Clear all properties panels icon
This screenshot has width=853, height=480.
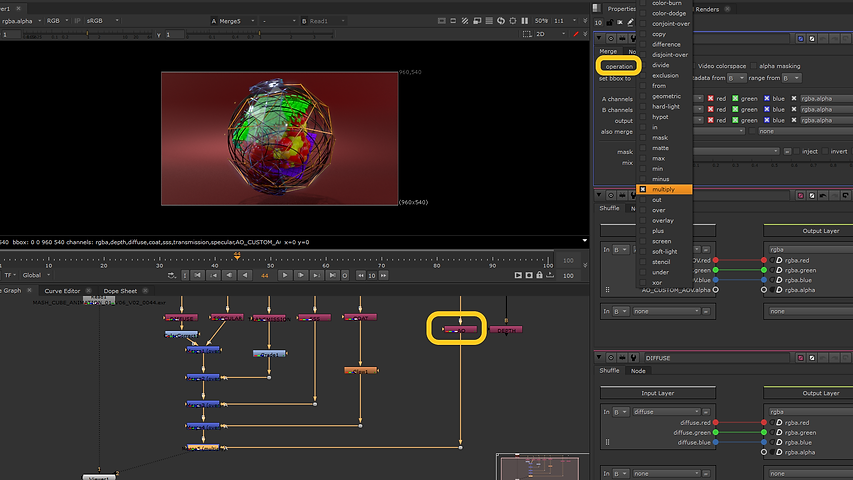coord(620,22)
